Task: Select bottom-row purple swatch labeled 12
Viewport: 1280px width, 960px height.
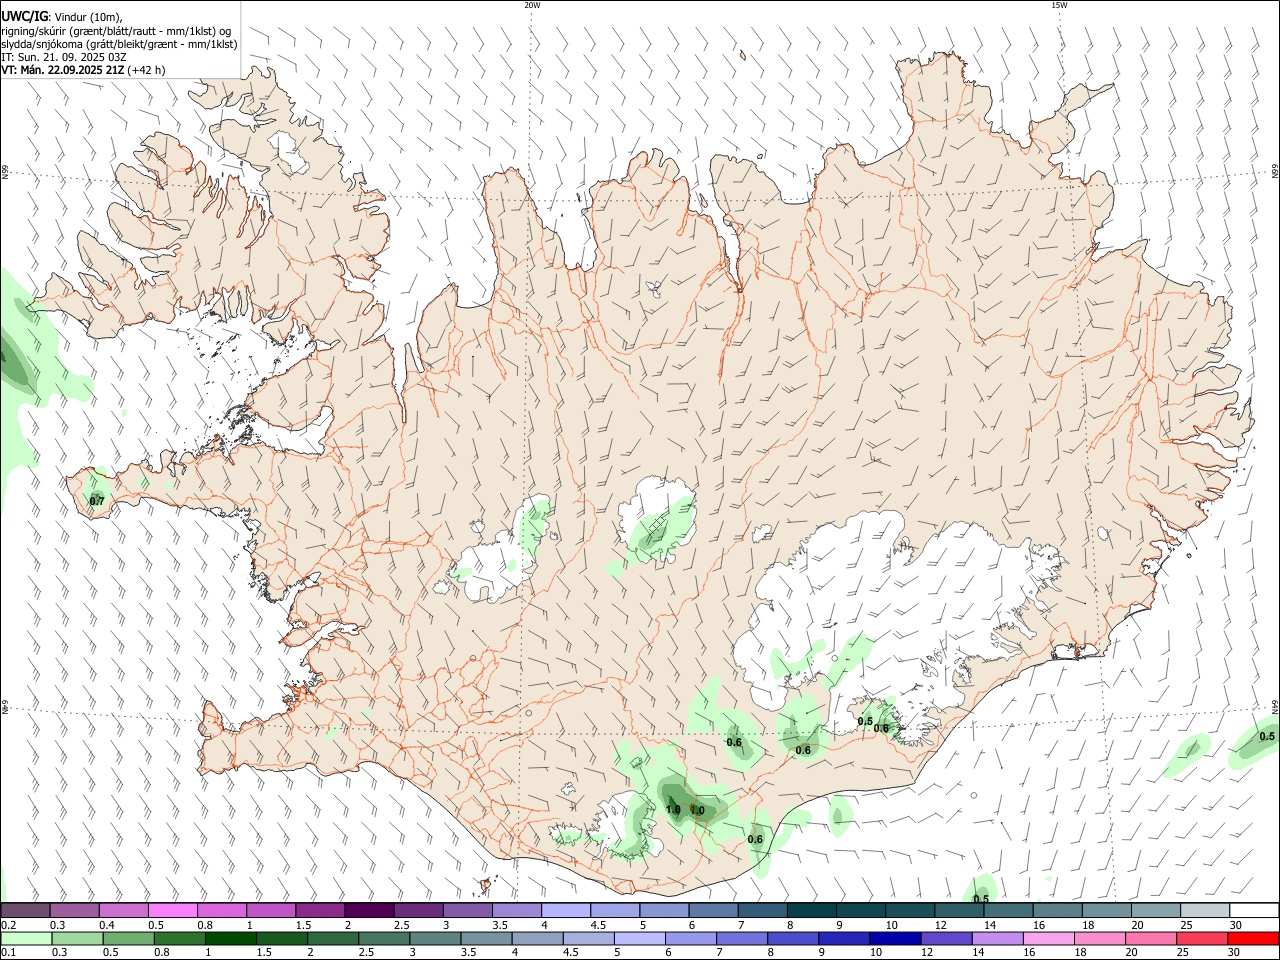Action: (947, 939)
